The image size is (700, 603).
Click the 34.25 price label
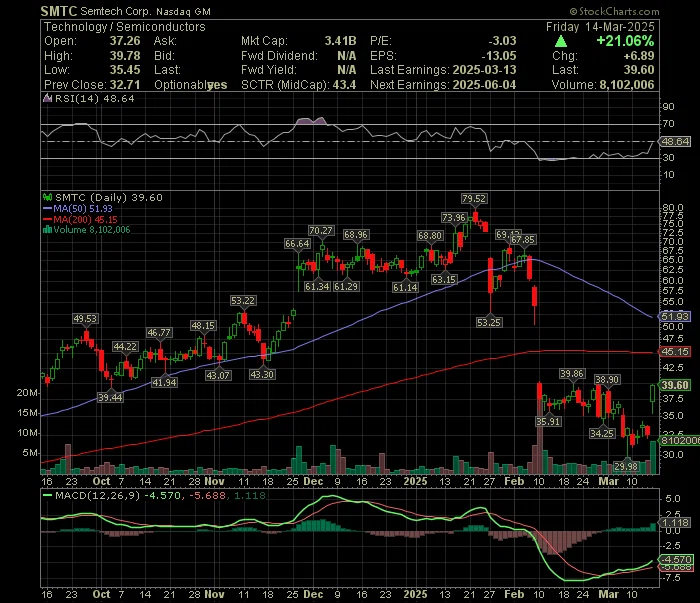(x=602, y=433)
